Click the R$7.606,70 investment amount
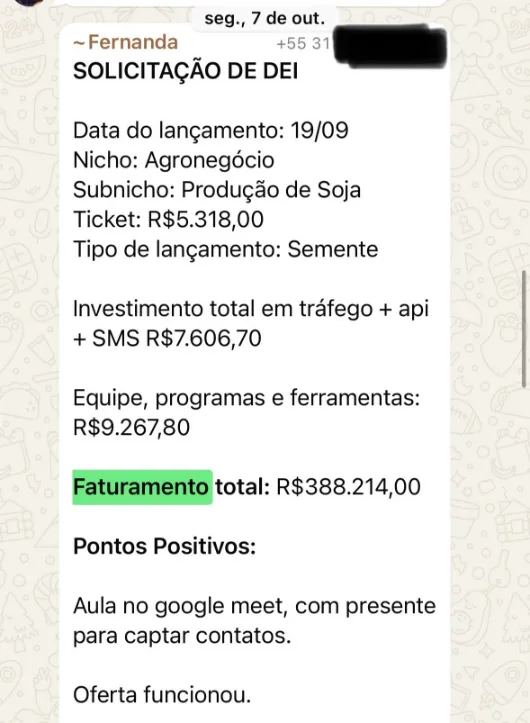The width and height of the screenshot is (530, 723). (x=204, y=338)
